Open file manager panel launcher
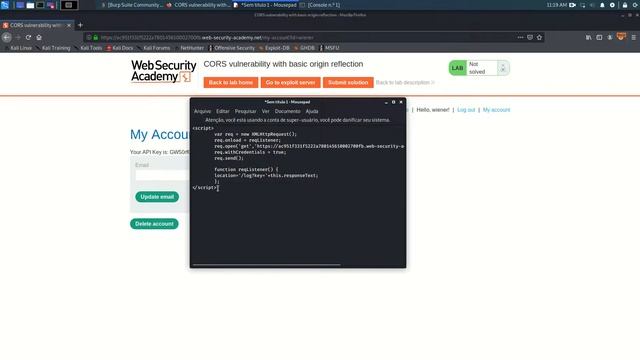Screen dimensions: 640x360 [x=30, y=5]
